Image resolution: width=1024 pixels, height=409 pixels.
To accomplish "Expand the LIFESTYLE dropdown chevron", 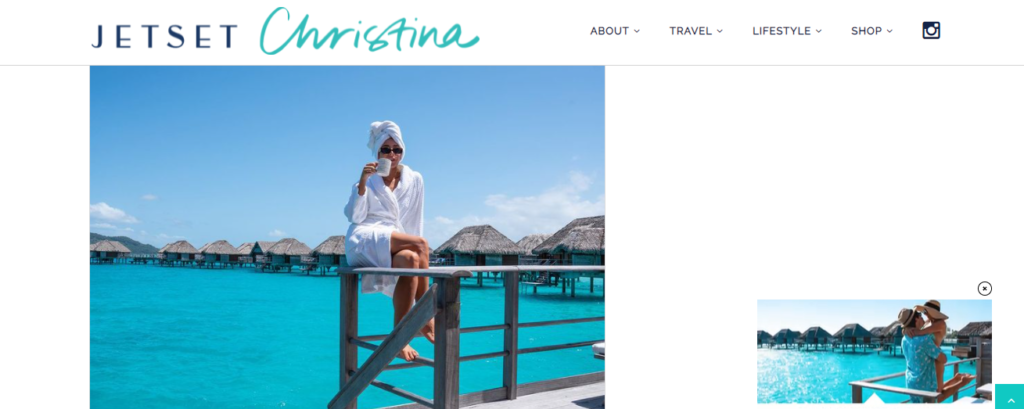I will [818, 31].
